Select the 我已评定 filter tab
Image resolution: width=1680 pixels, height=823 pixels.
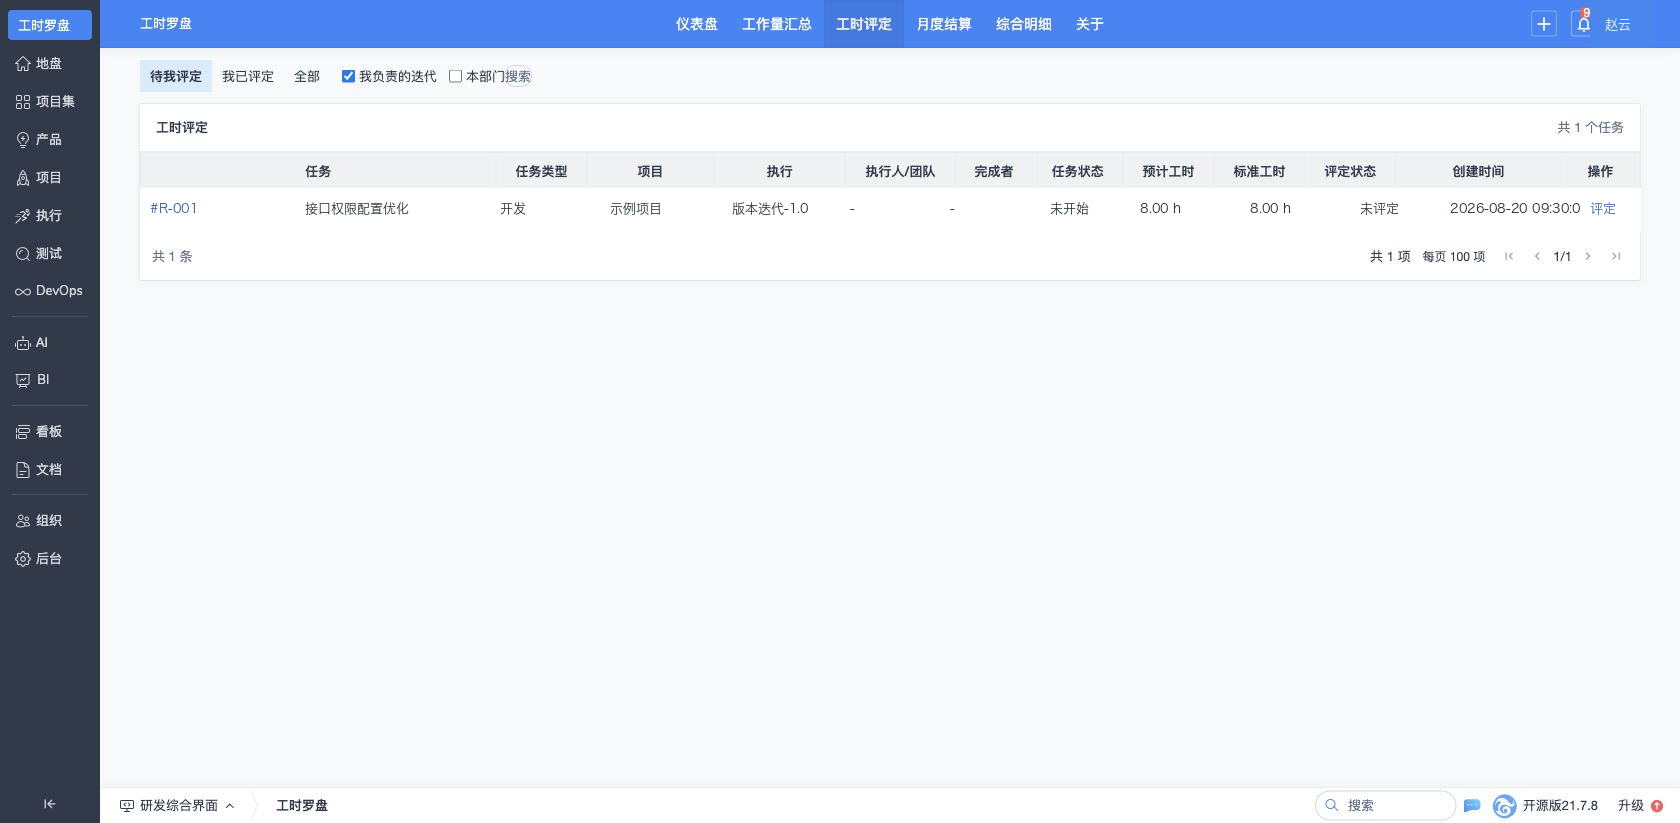point(248,76)
